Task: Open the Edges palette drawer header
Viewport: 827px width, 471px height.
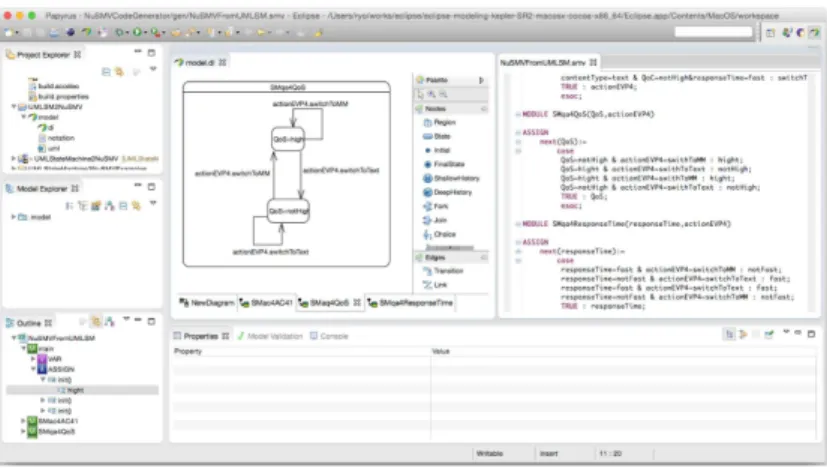Action: click(451, 257)
